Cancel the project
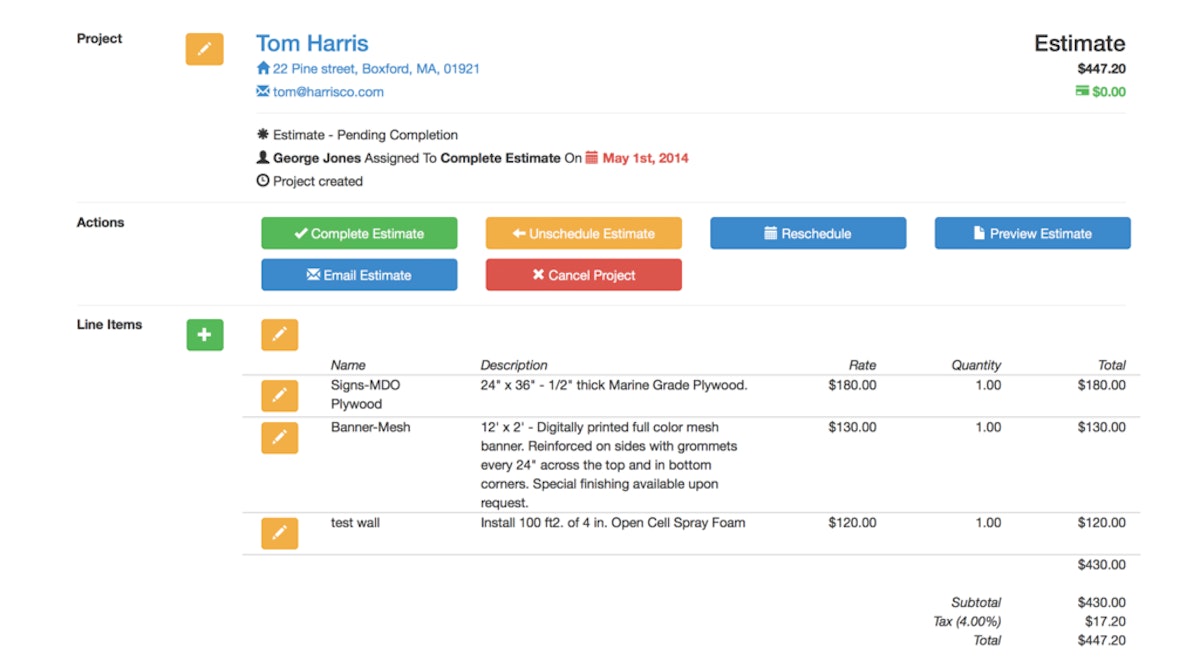The image size is (1200, 661). (x=583, y=275)
